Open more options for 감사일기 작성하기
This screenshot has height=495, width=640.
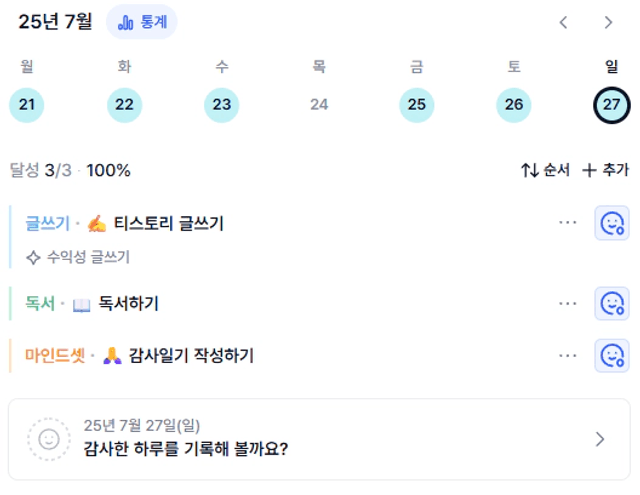pos(567,356)
